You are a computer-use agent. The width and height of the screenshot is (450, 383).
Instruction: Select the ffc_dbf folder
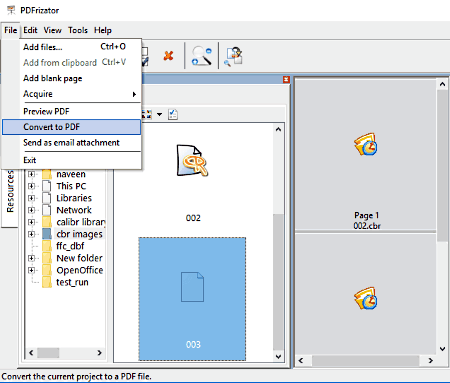tap(70, 246)
